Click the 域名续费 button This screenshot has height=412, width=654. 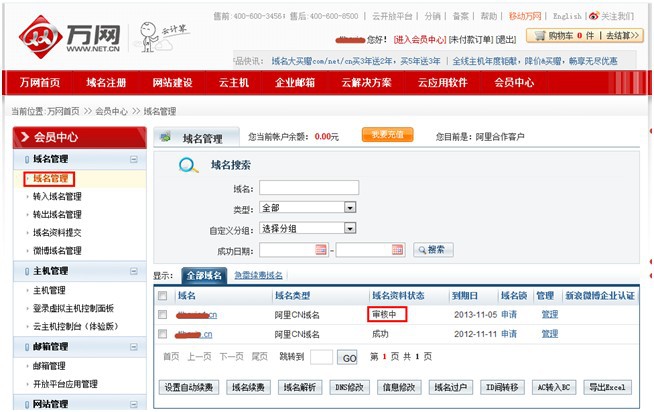[x=248, y=387]
